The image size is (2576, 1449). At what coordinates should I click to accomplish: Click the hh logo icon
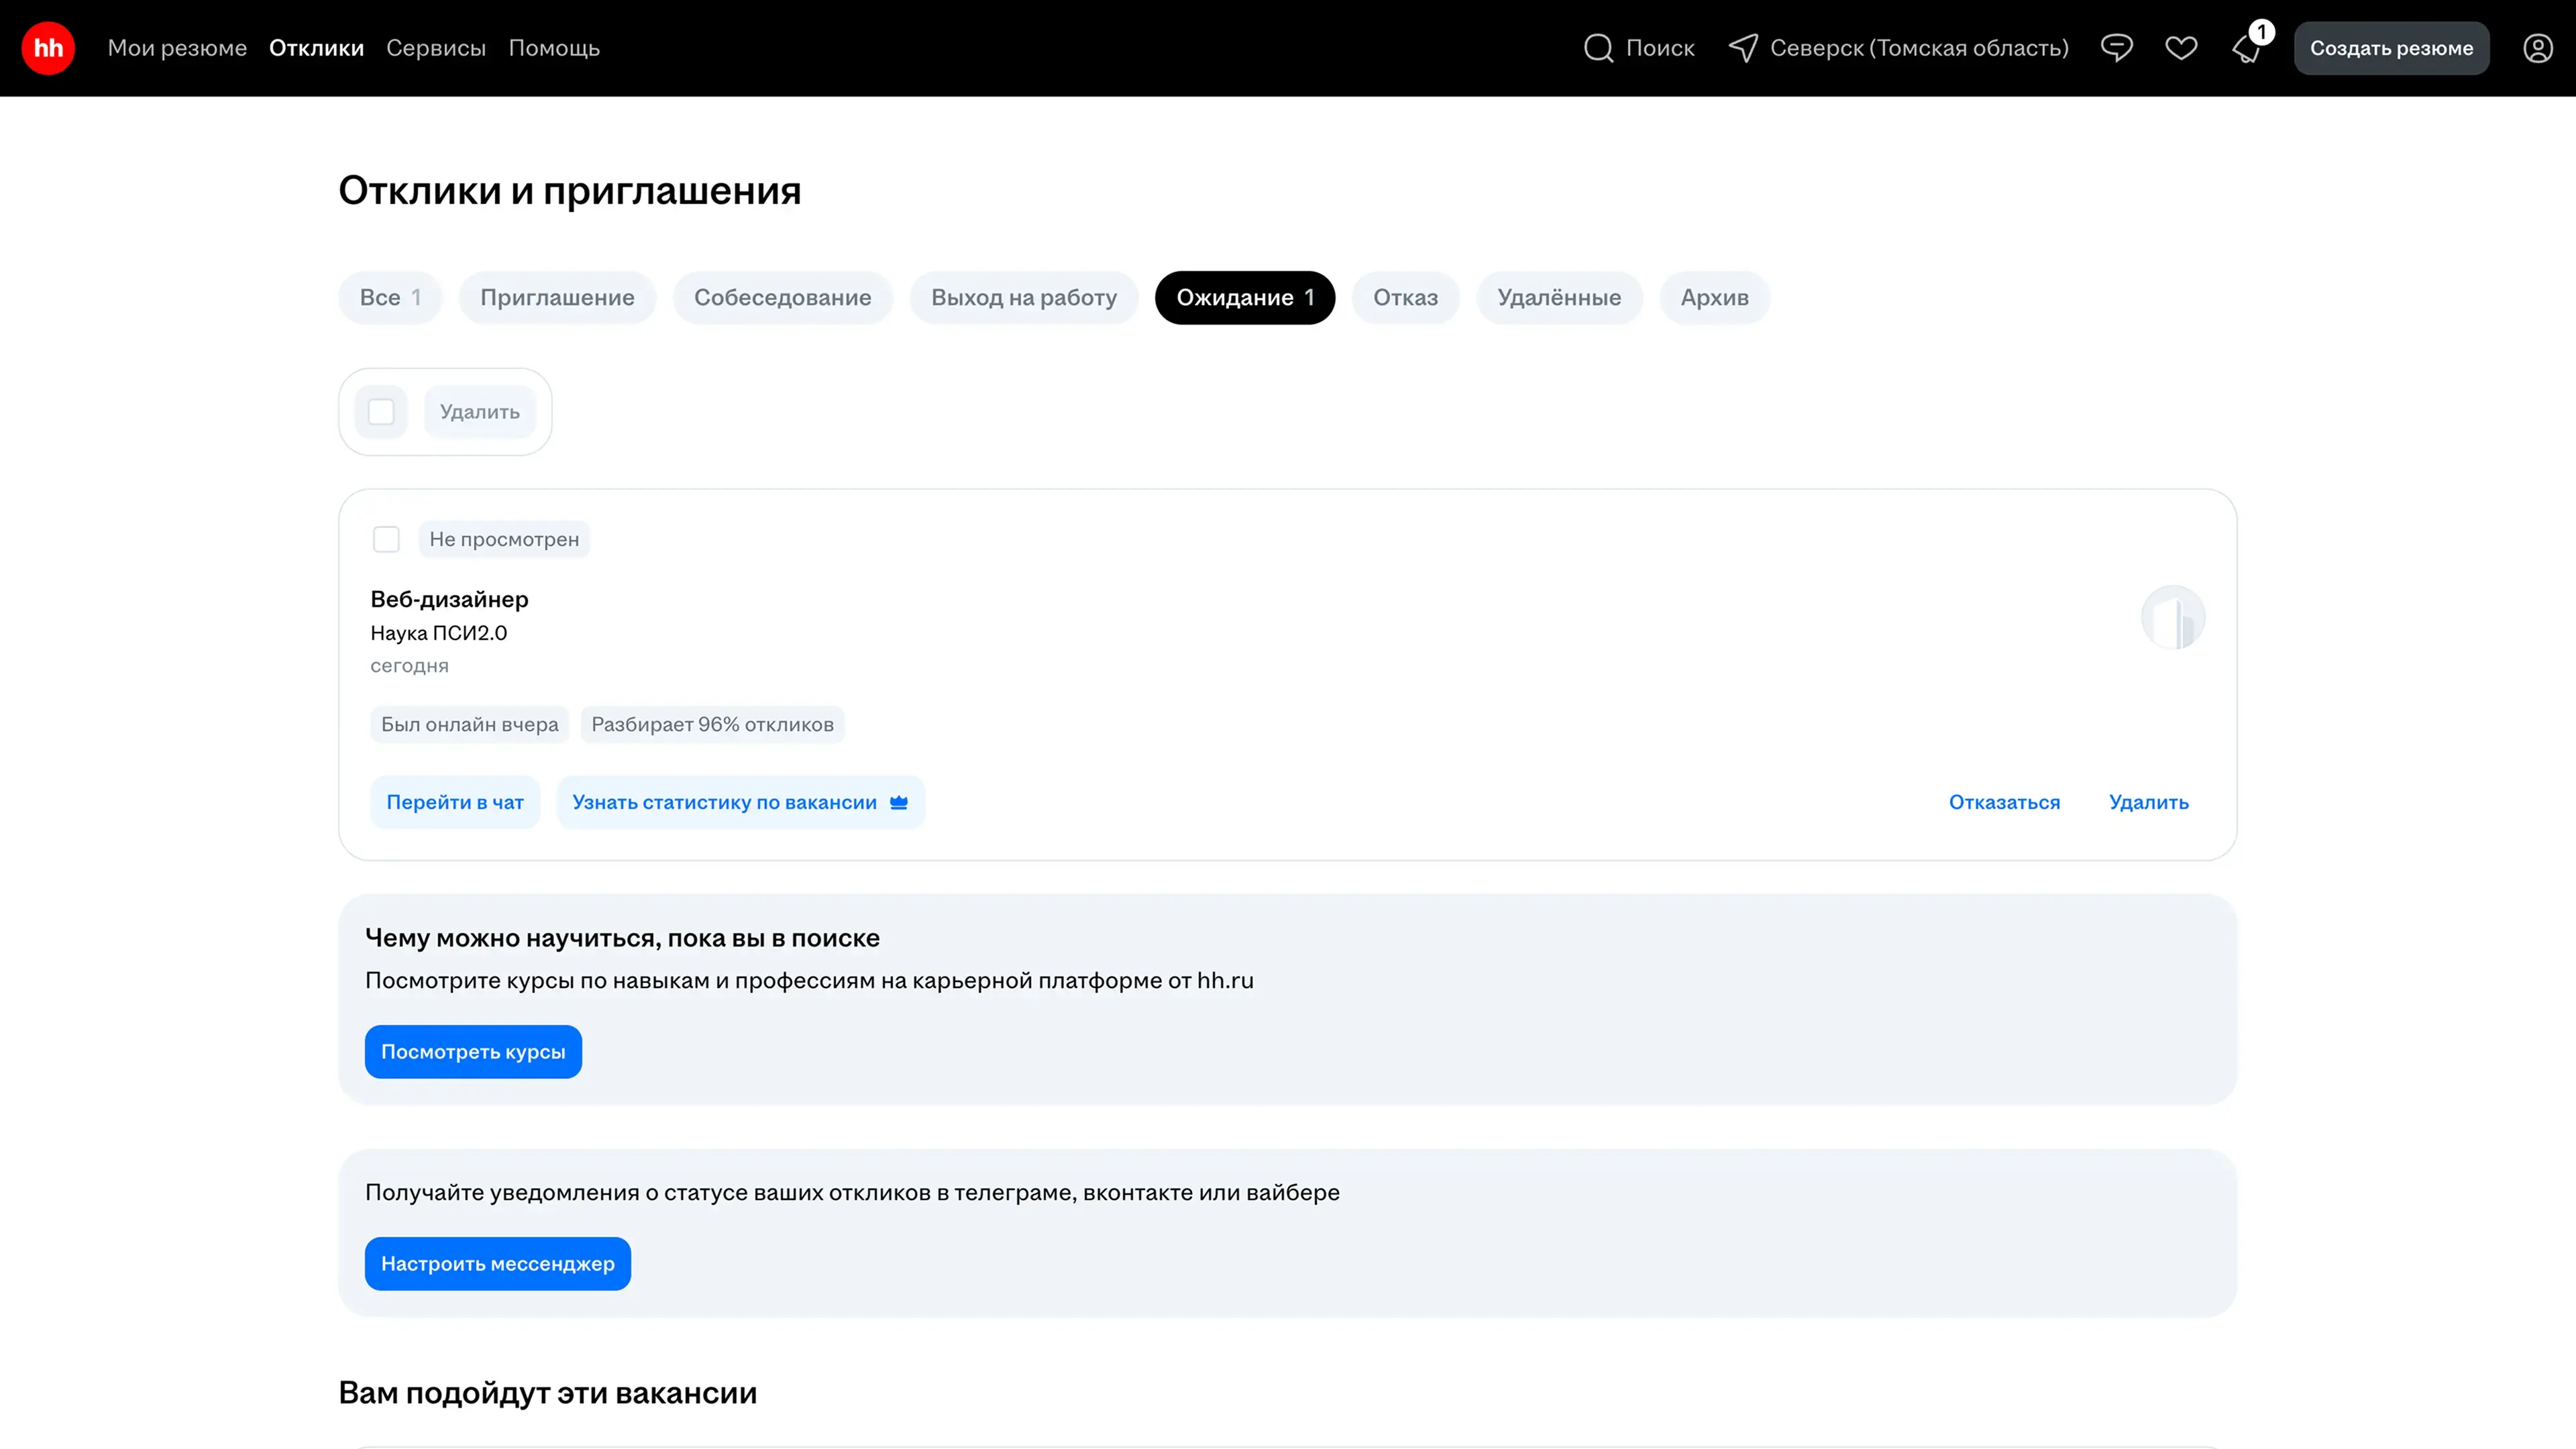tap(48, 48)
